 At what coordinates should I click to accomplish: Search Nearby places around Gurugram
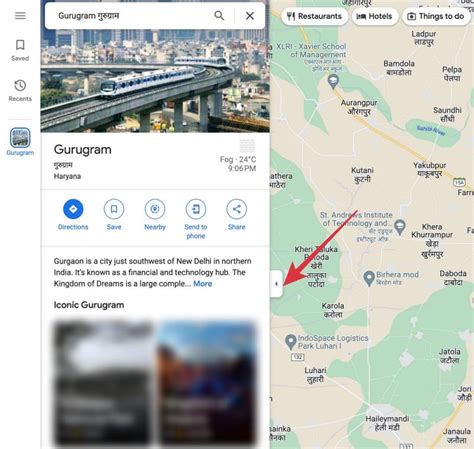(155, 215)
